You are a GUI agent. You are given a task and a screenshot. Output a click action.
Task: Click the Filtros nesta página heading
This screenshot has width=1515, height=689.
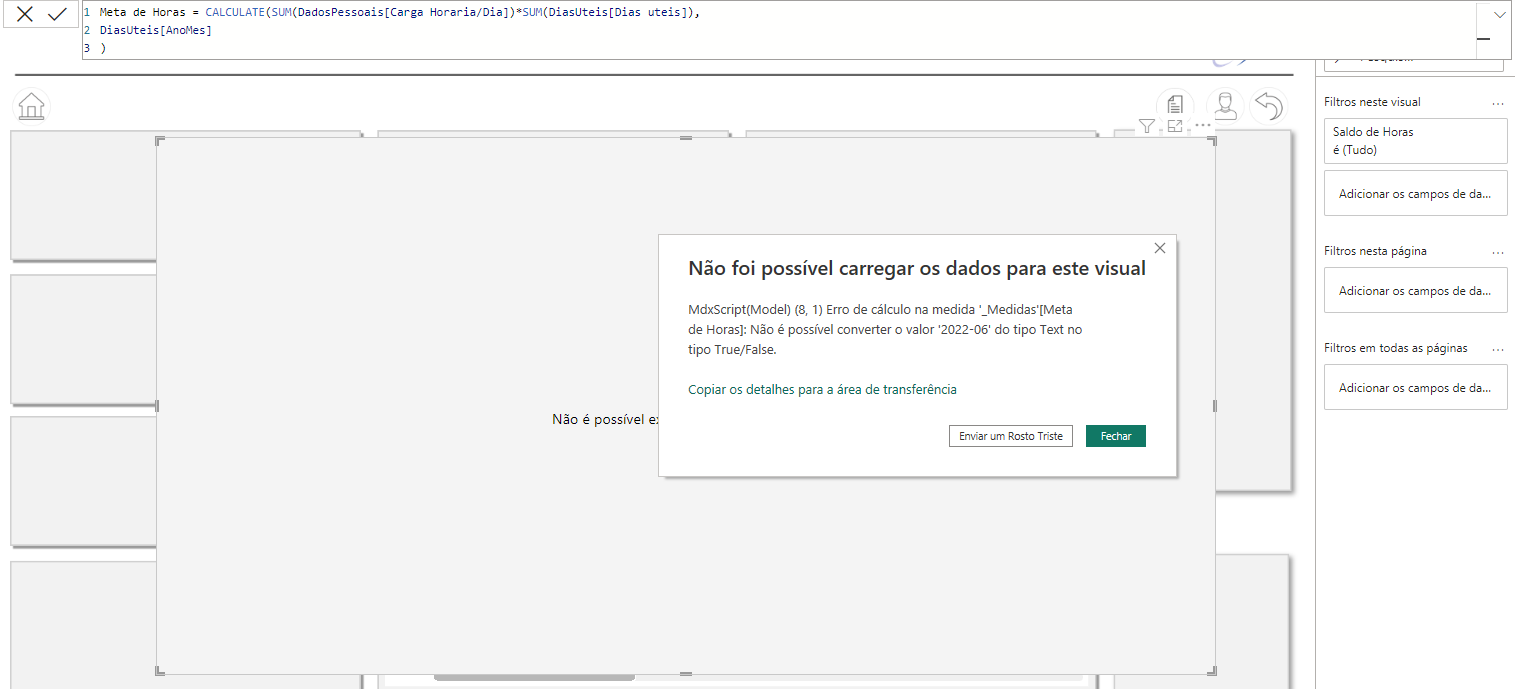click(1375, 251)
